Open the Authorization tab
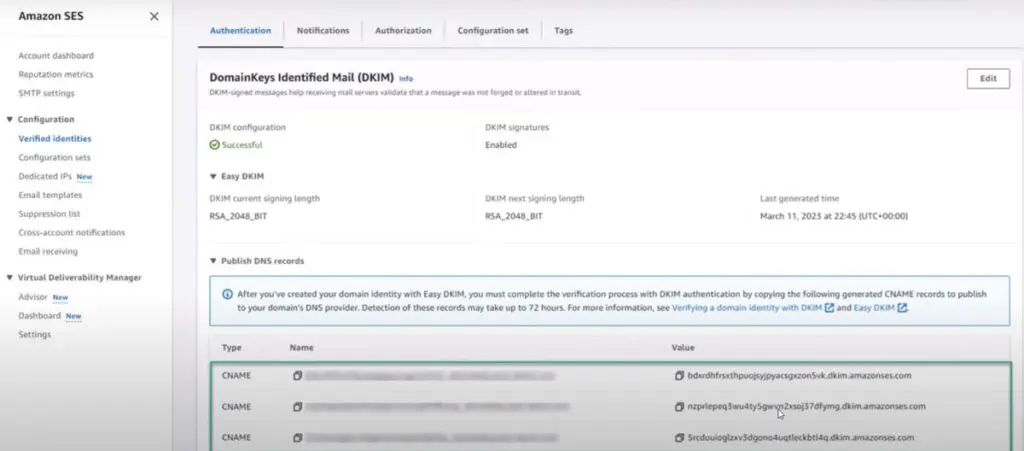1024x451 pixels. tap(403, 31)
